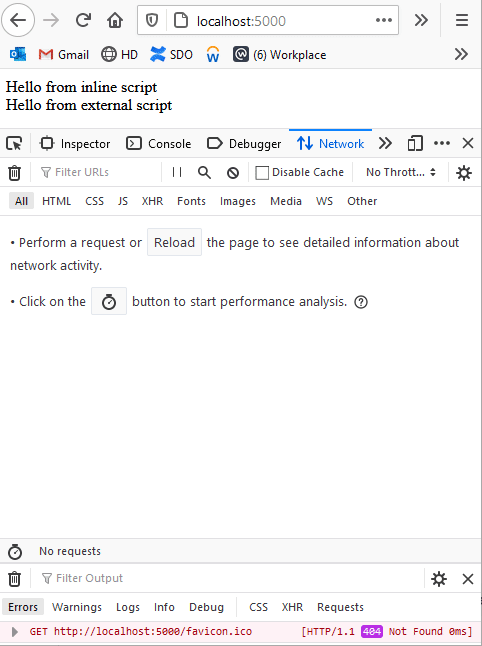Screen dimensions: 482x646
Task: Toggle the Warnings console filter
Action: coord(77,607)
